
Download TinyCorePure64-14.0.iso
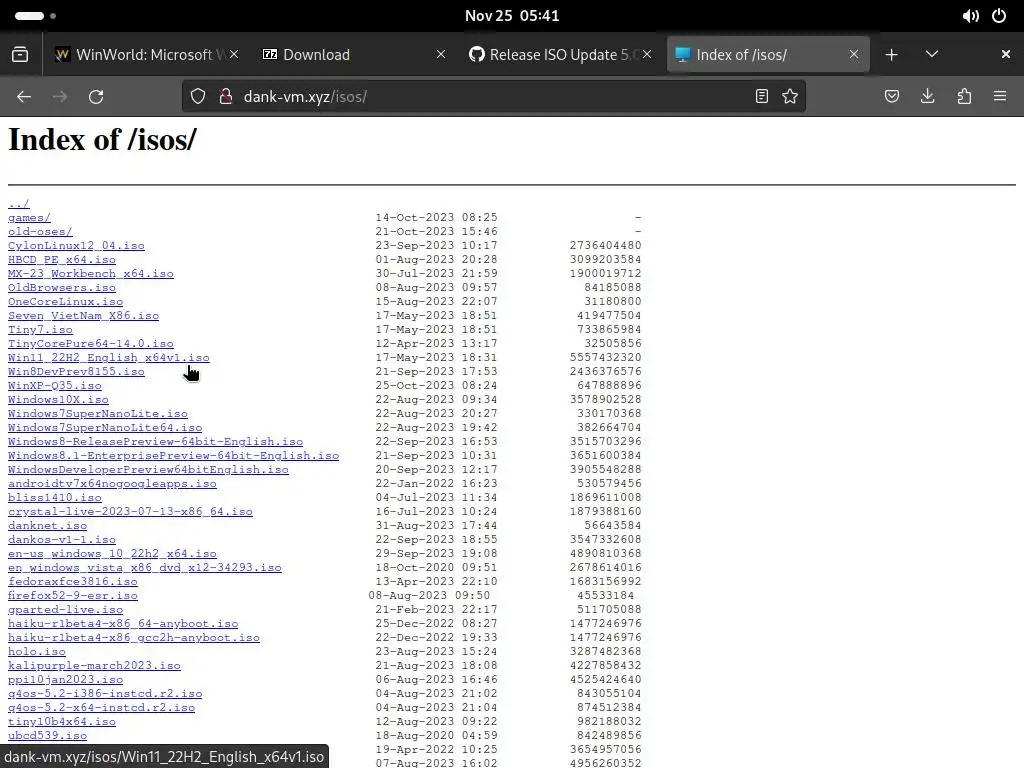coord(91,344)
